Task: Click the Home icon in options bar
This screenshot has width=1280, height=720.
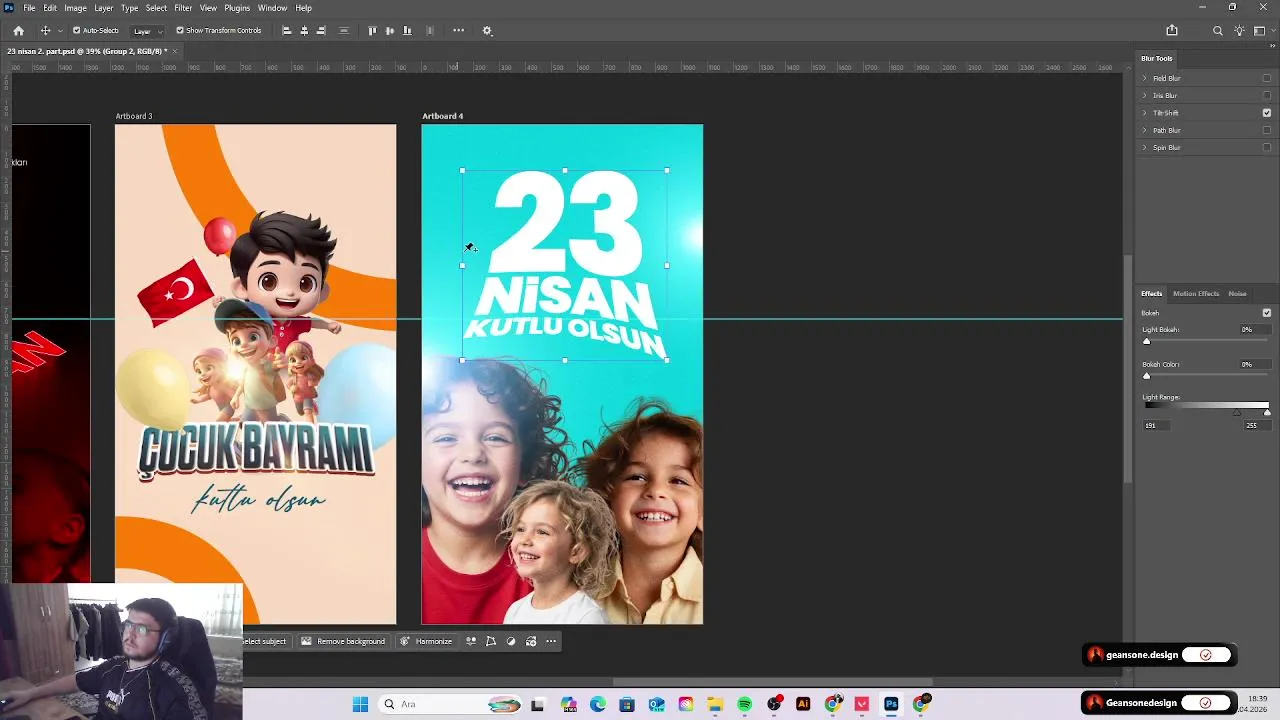Action: [x=18, y=31]
